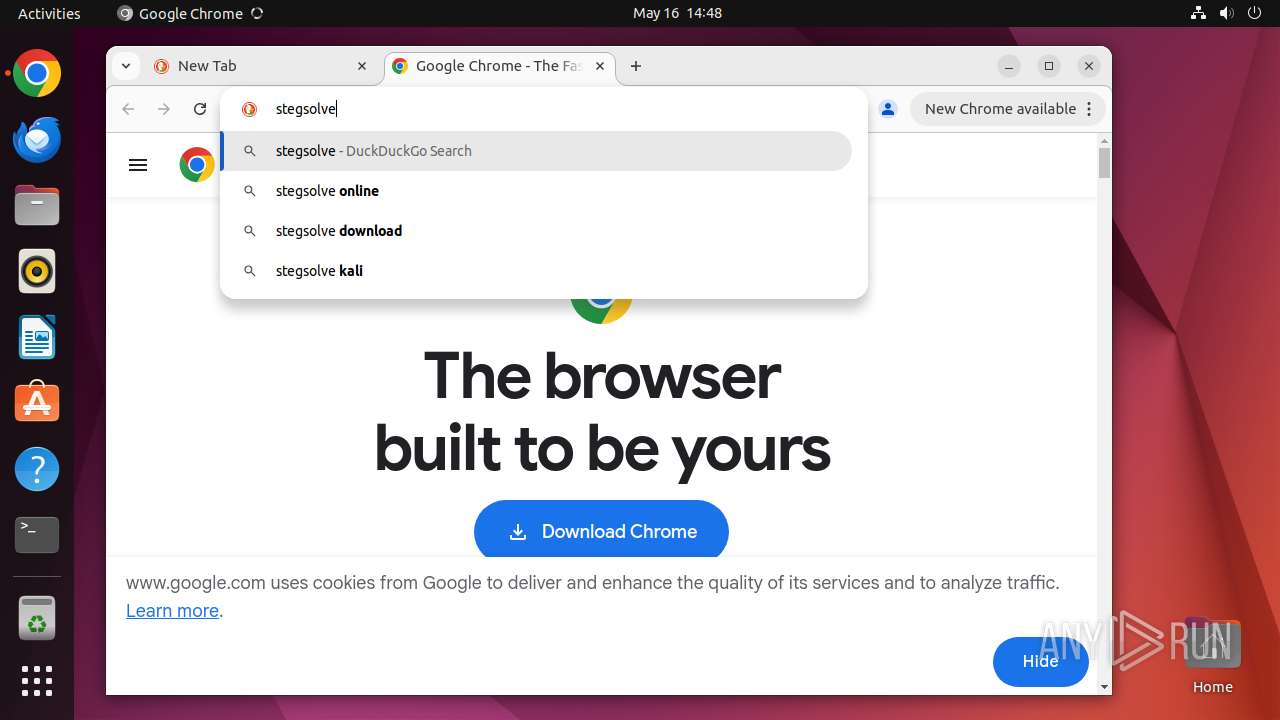Open Google Chrome app menu in top bar
Screen dimensions: 1280x720
(x=190, y=13)
